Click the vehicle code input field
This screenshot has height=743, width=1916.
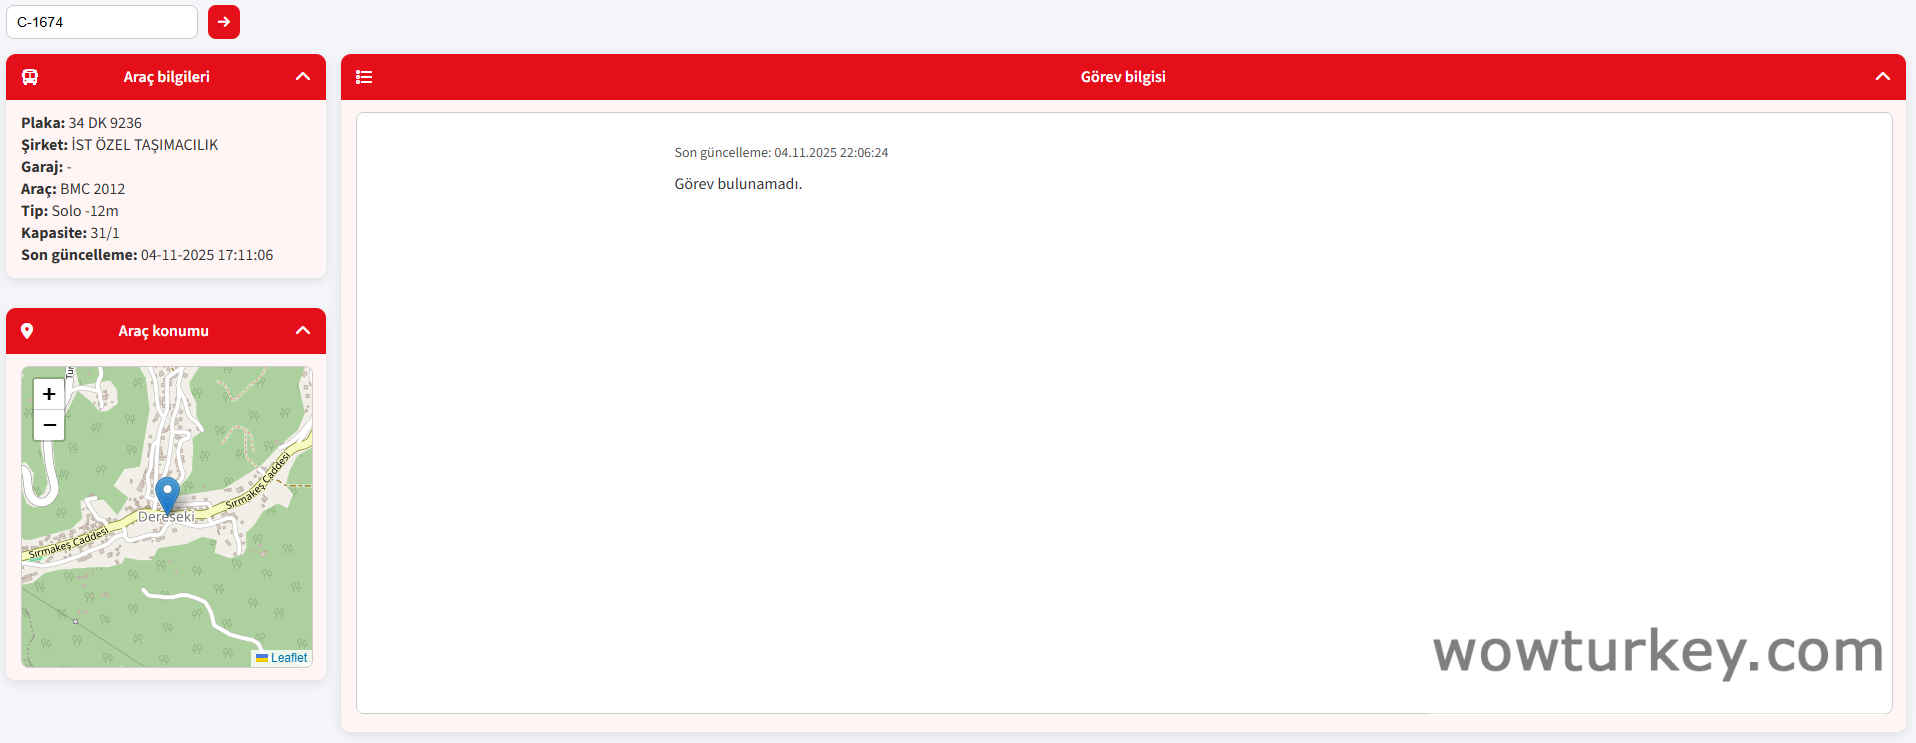[101, 22]
